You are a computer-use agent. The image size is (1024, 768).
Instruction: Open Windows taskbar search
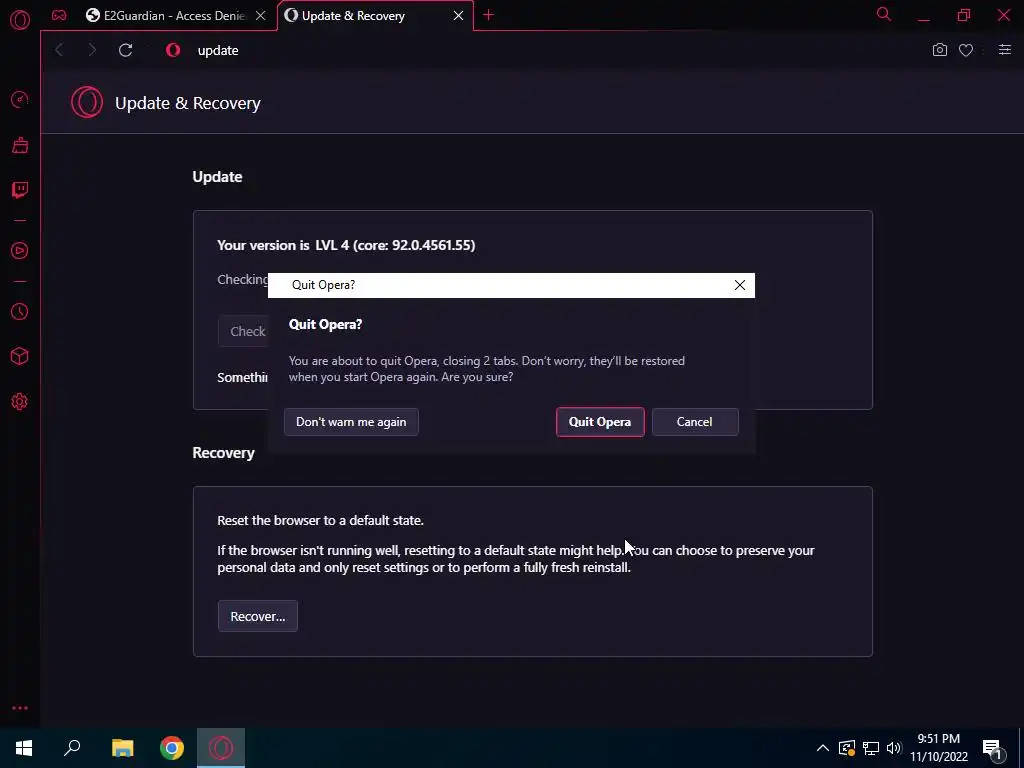(x=72, y=748)
